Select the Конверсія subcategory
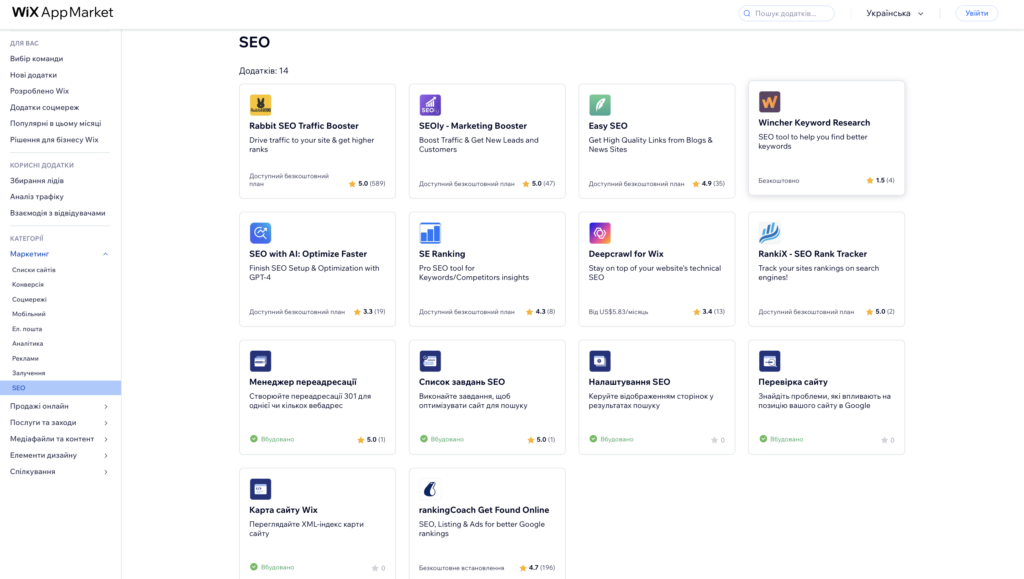This screenshot has height=579, width=1024. click(28, 284)
